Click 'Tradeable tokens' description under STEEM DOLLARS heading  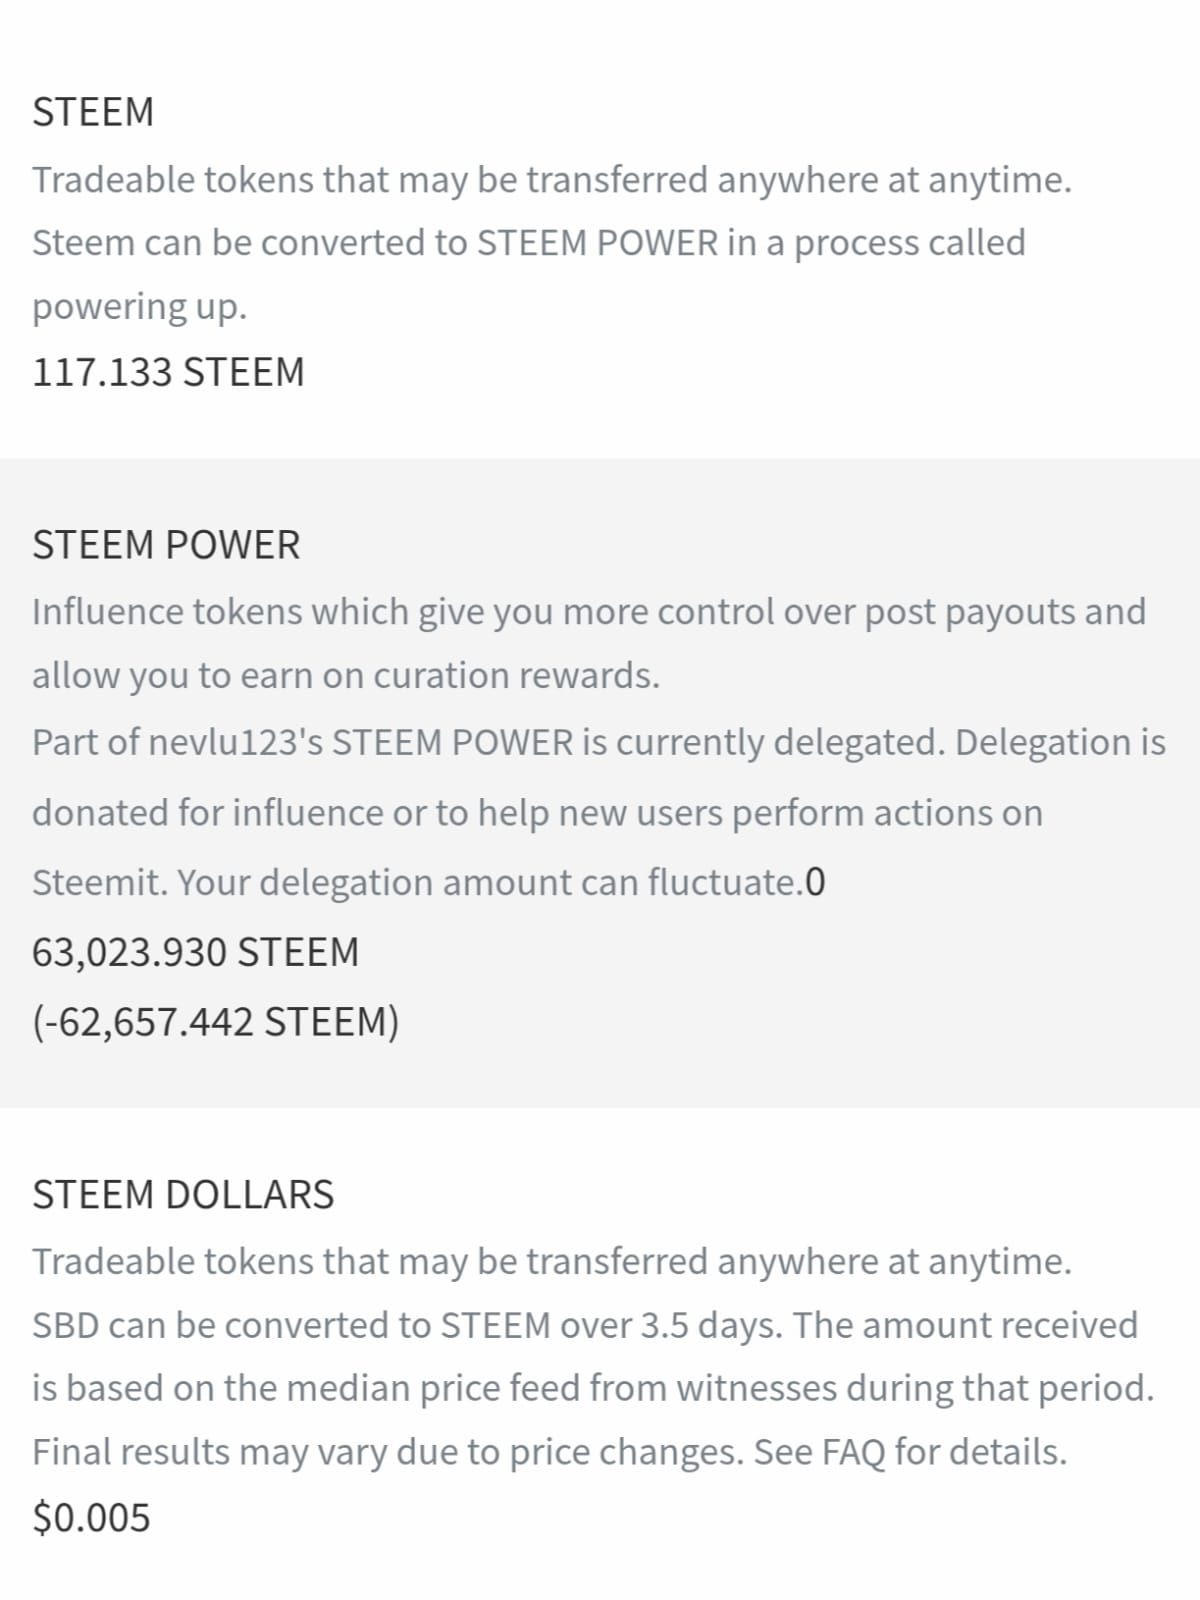552,1262
